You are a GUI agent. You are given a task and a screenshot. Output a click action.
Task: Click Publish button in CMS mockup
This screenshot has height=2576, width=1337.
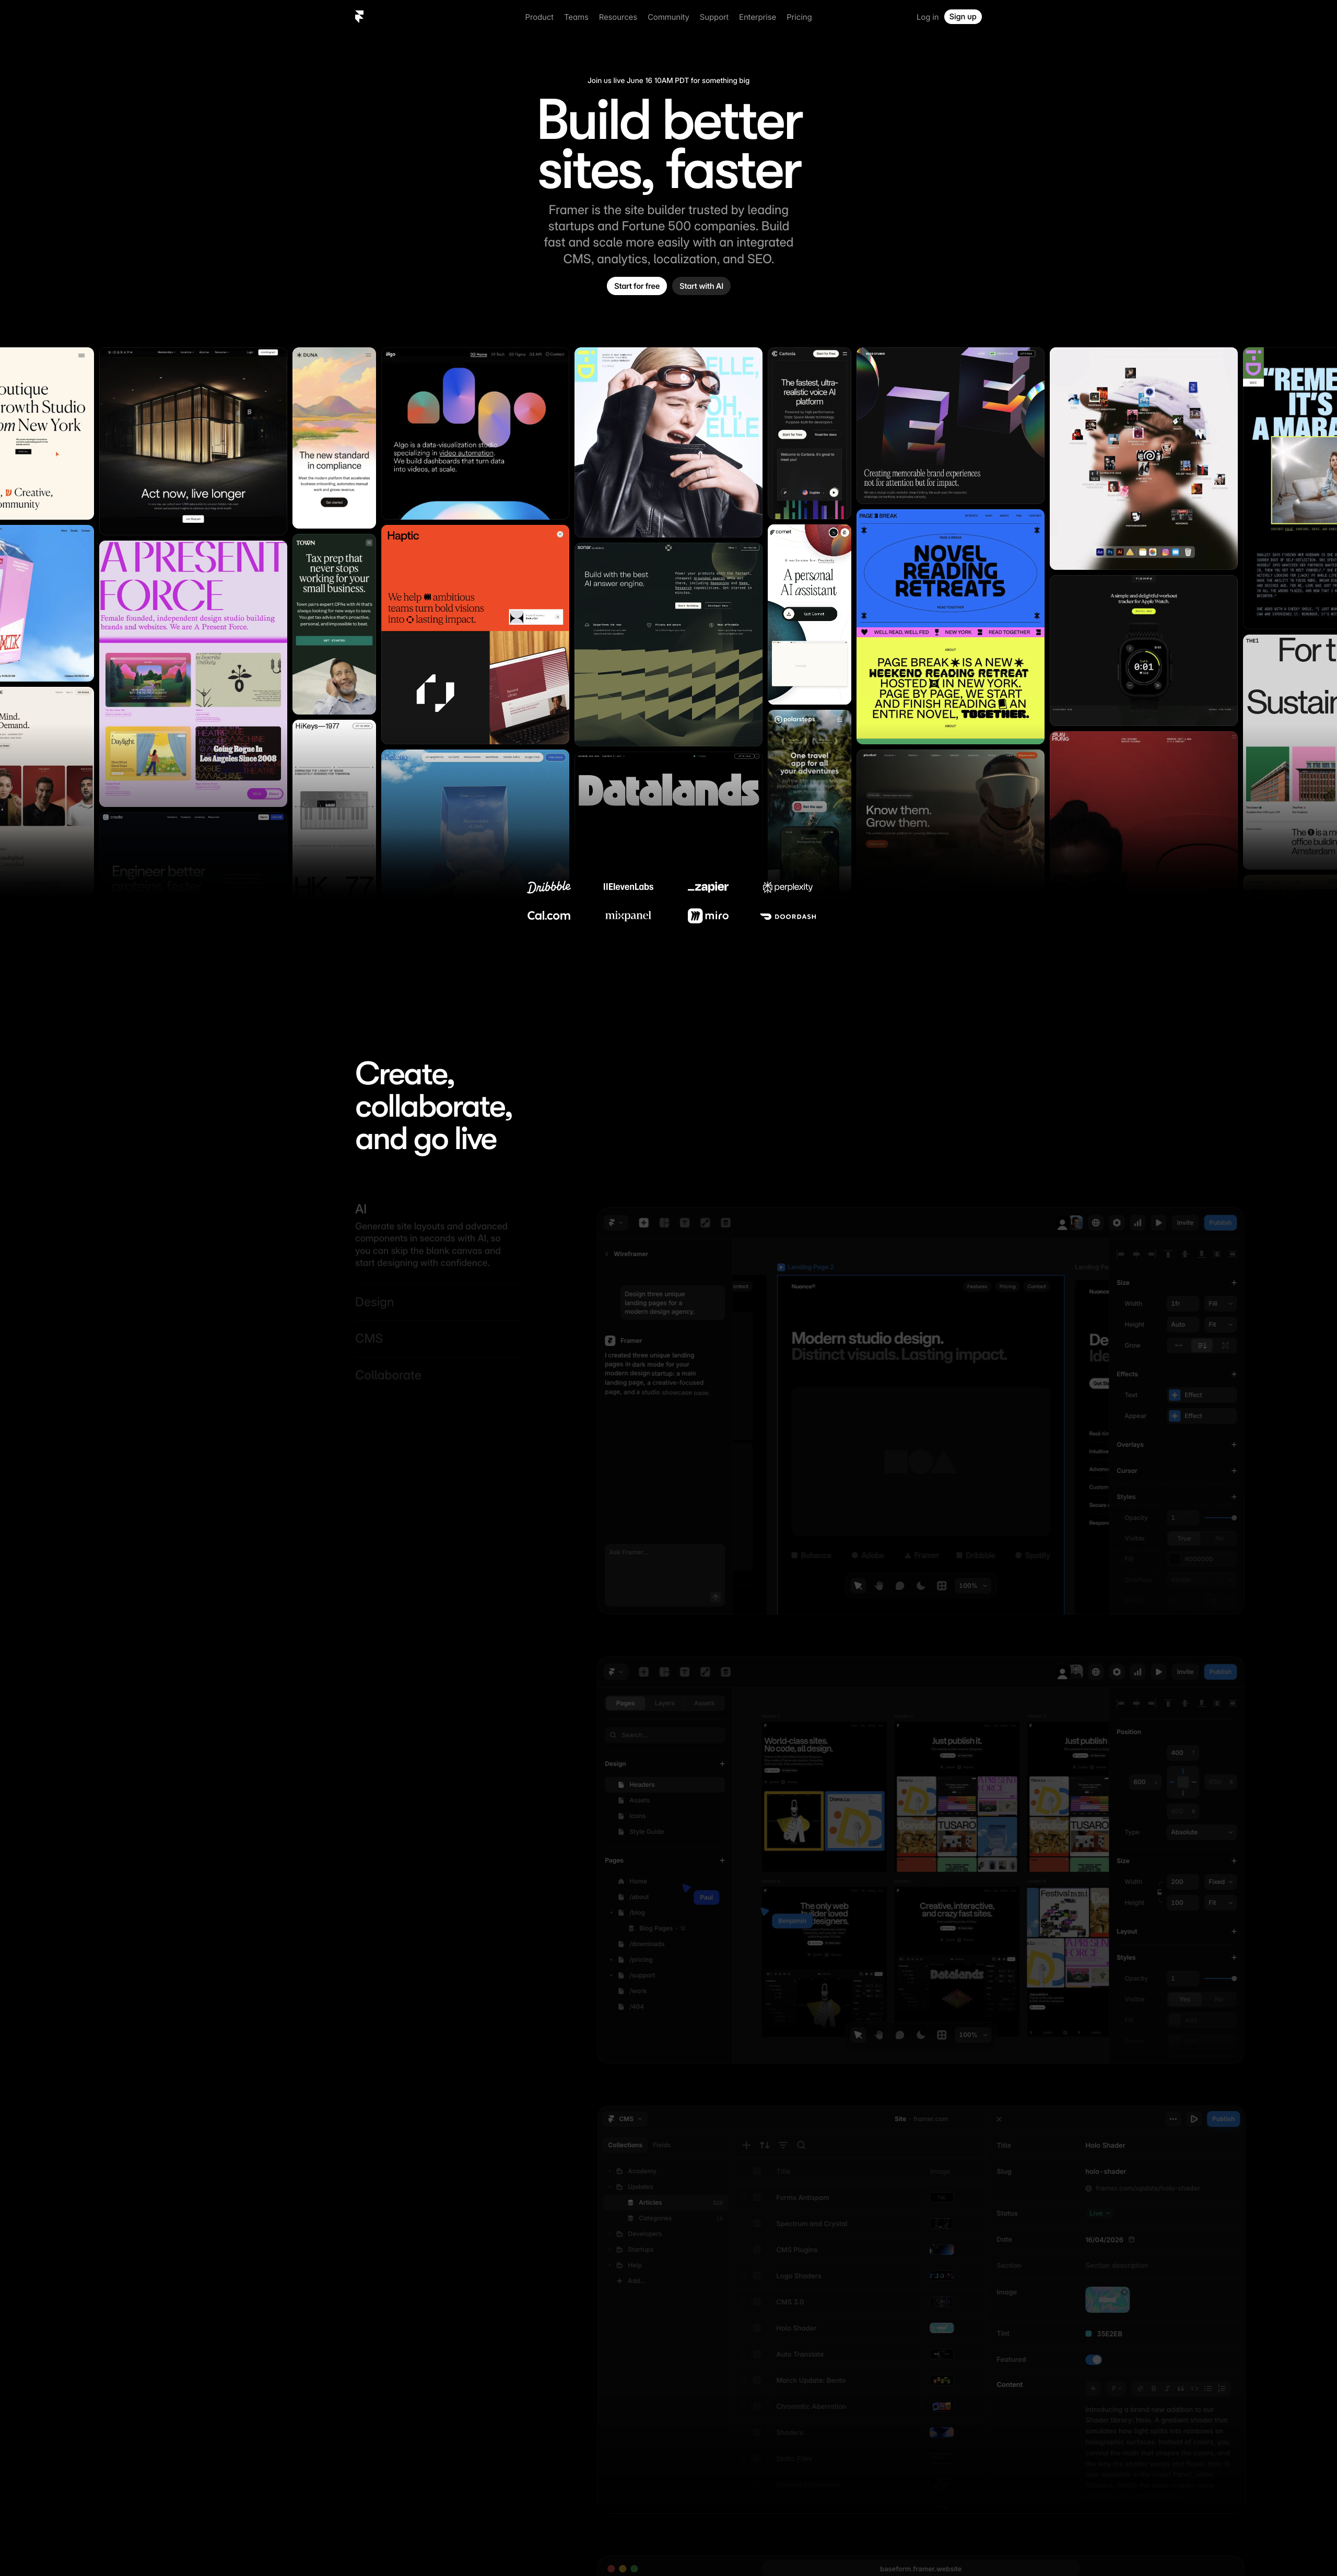click(x=1223, y=2119)
